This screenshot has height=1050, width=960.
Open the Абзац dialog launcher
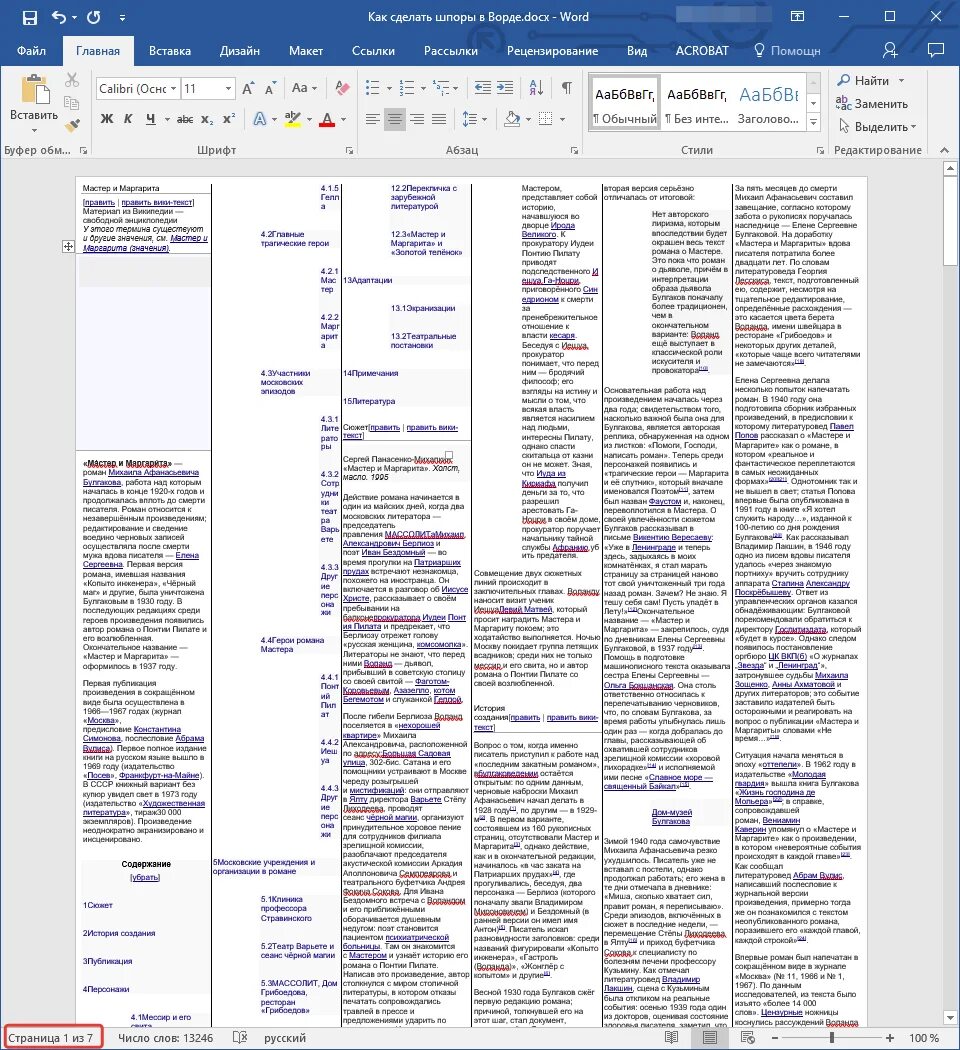tap(574, 151)
